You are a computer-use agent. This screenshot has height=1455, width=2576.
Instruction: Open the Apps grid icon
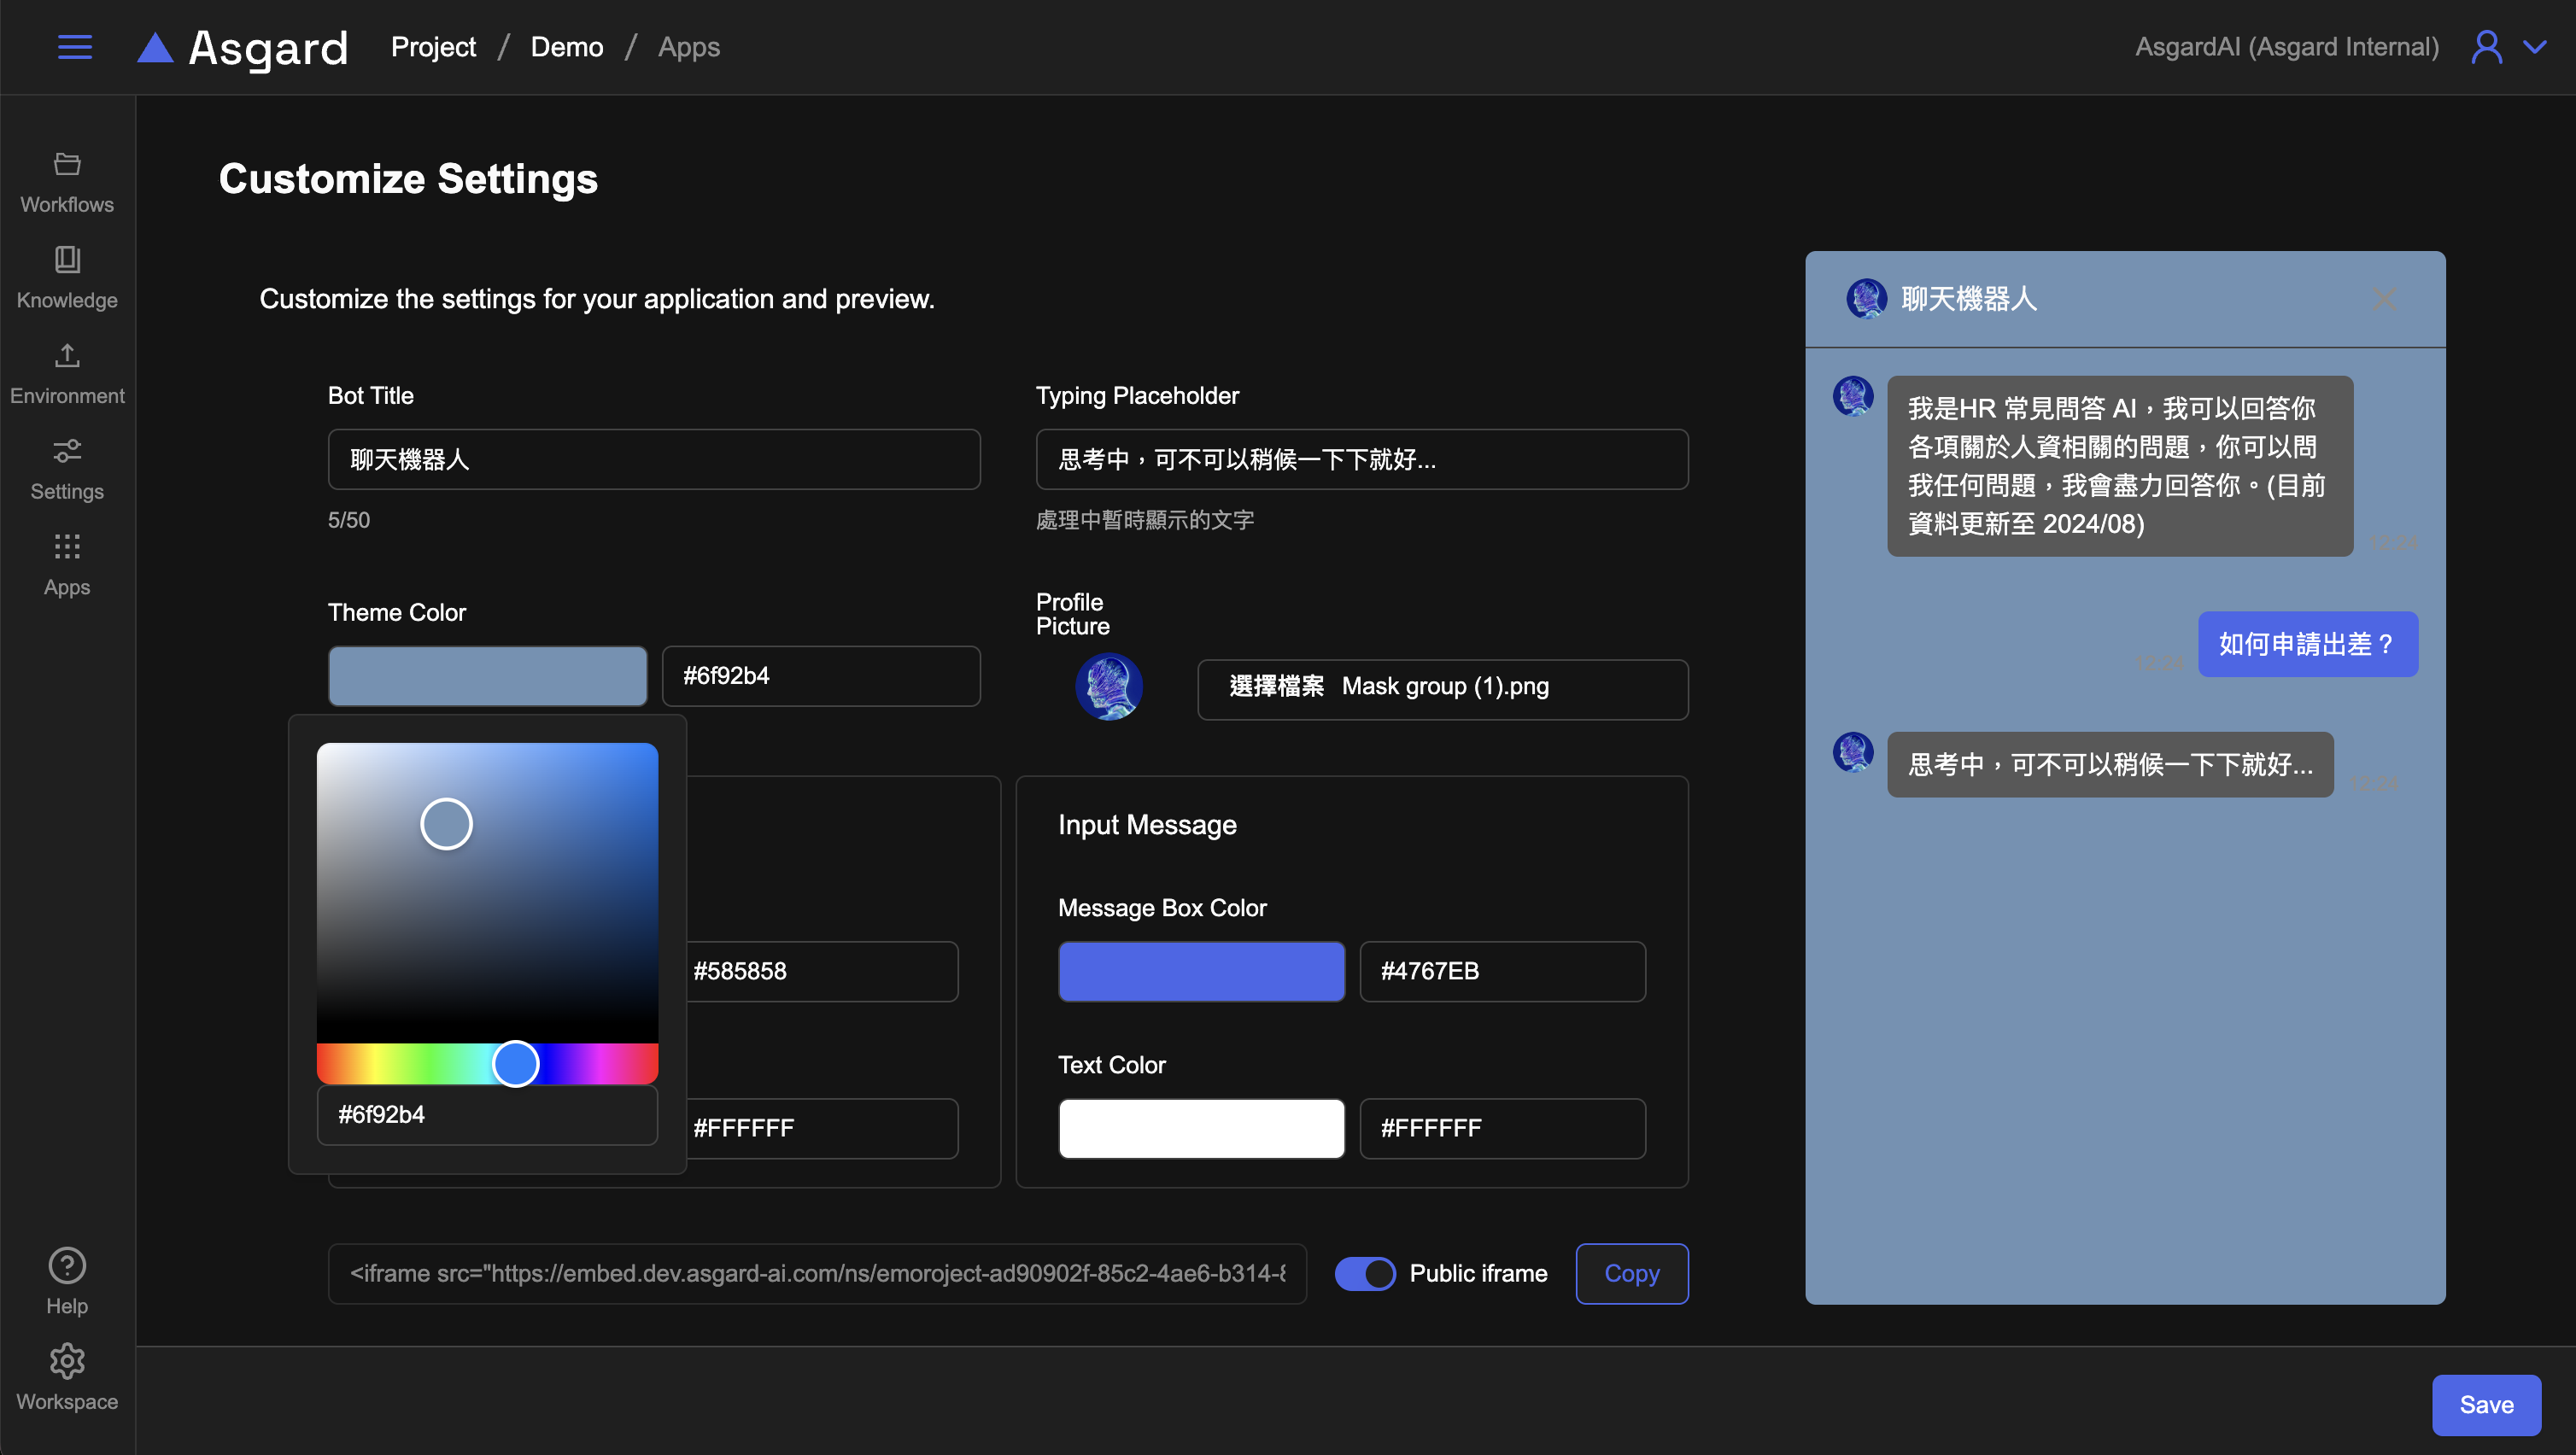point(67,547)
